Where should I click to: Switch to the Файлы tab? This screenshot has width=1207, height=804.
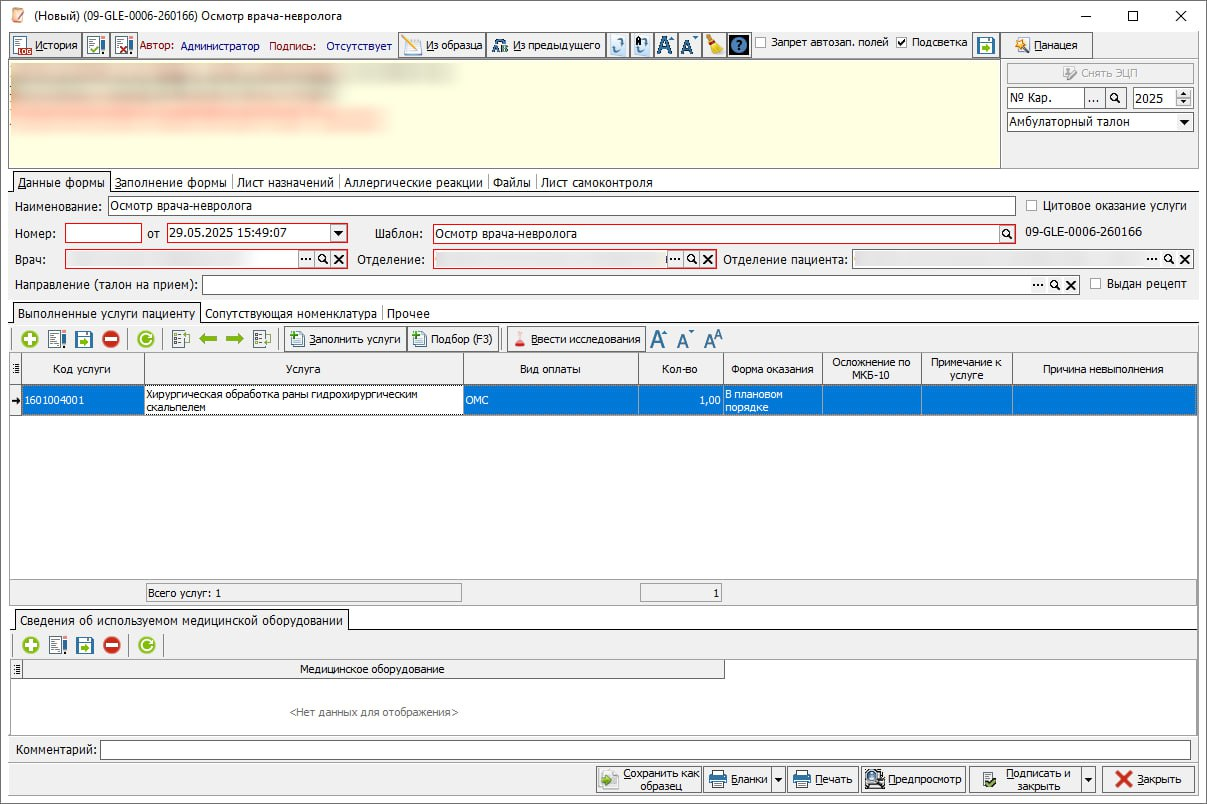coord(511,183)
